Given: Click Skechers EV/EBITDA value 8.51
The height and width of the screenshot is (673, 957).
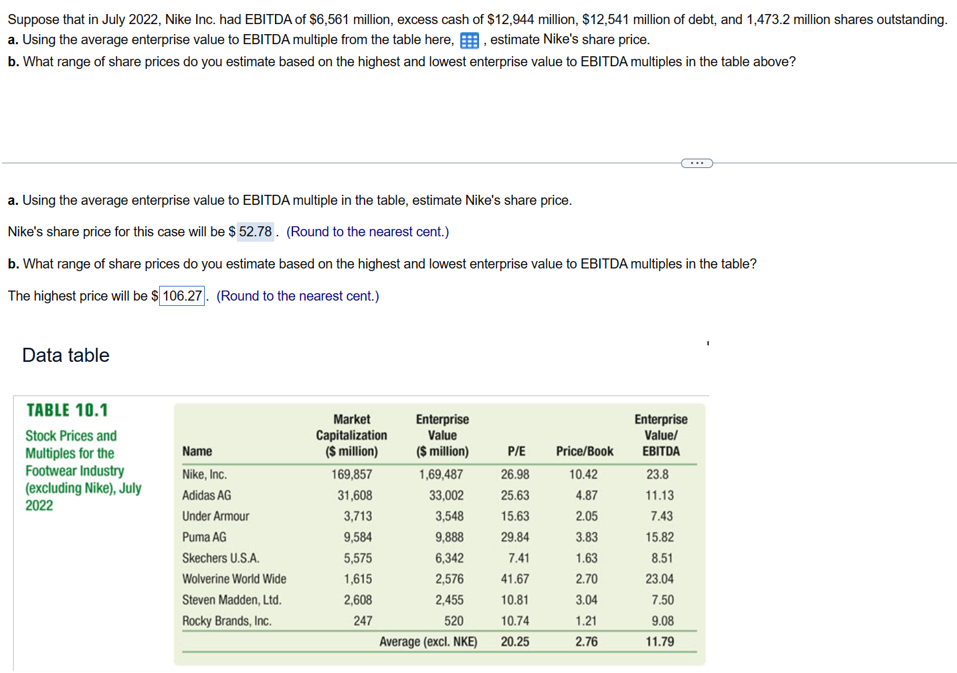Looking at the screenshot, I should pyautogui.click(x=662, y=558).
